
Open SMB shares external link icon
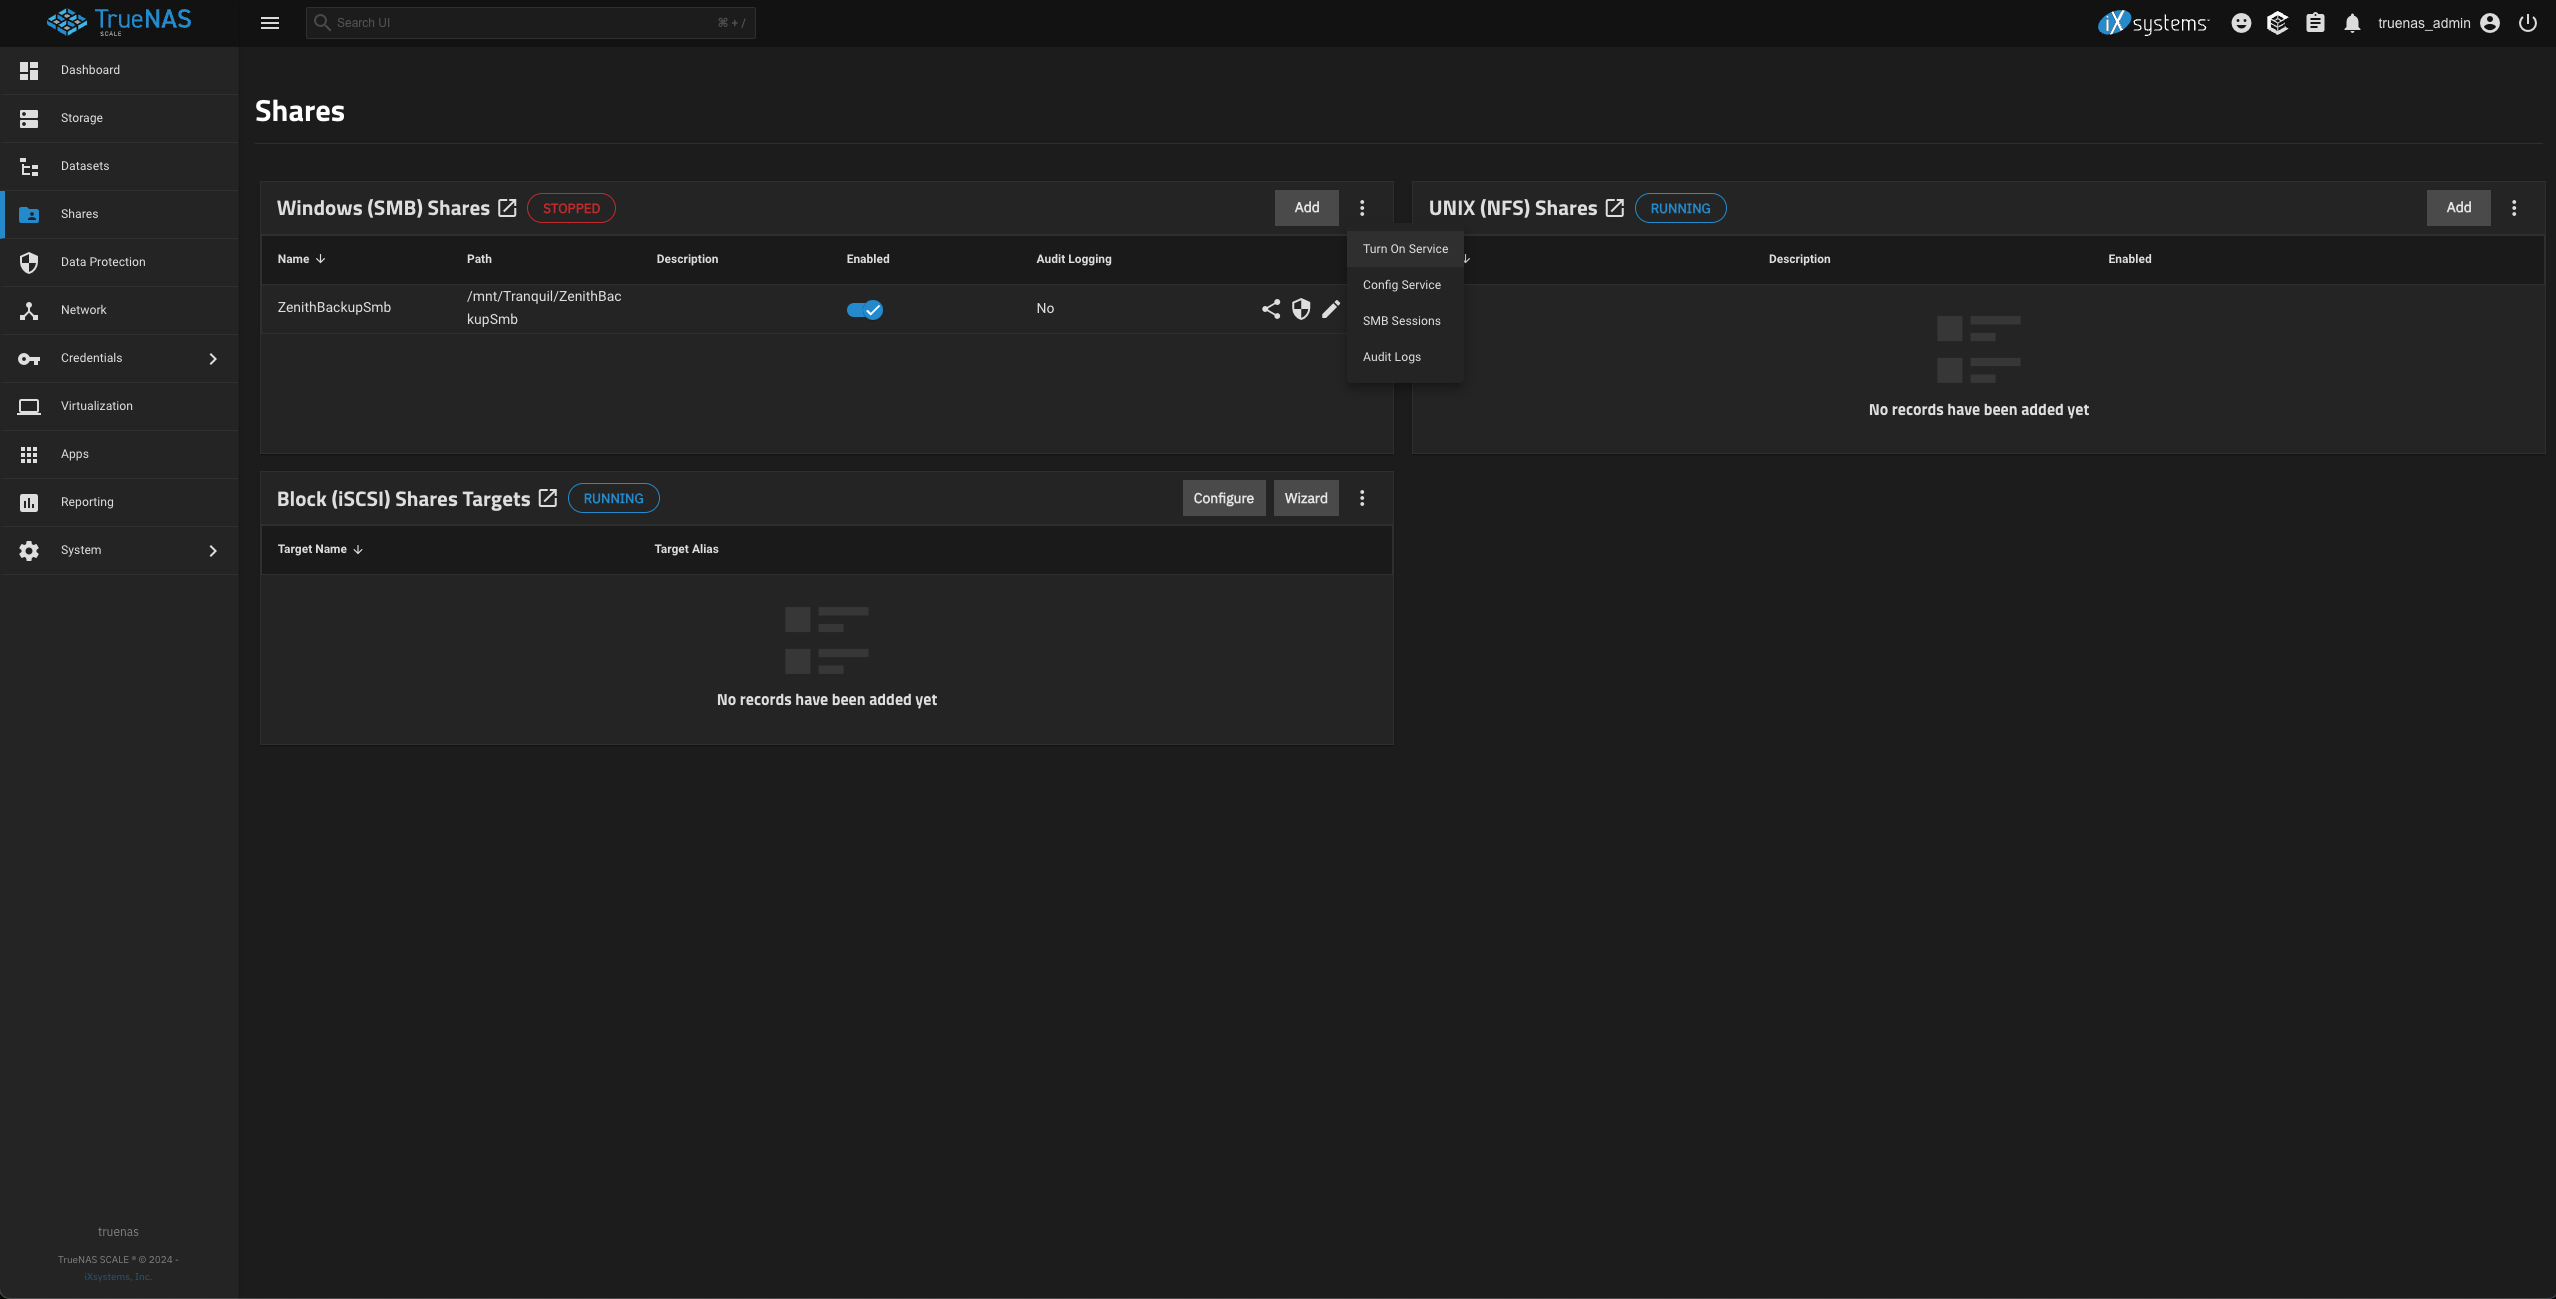(x=507, y=208)
